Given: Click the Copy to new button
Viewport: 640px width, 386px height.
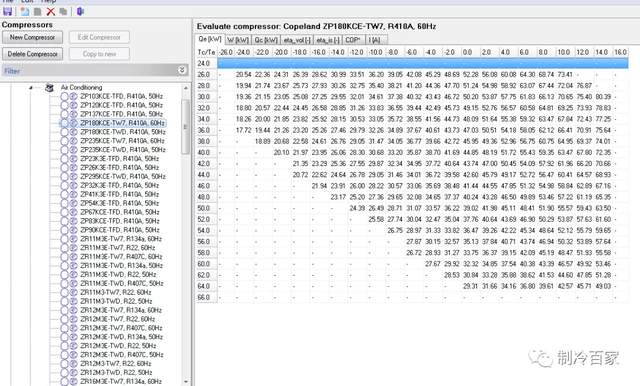Looking at the screenshot, I should 99,54.
